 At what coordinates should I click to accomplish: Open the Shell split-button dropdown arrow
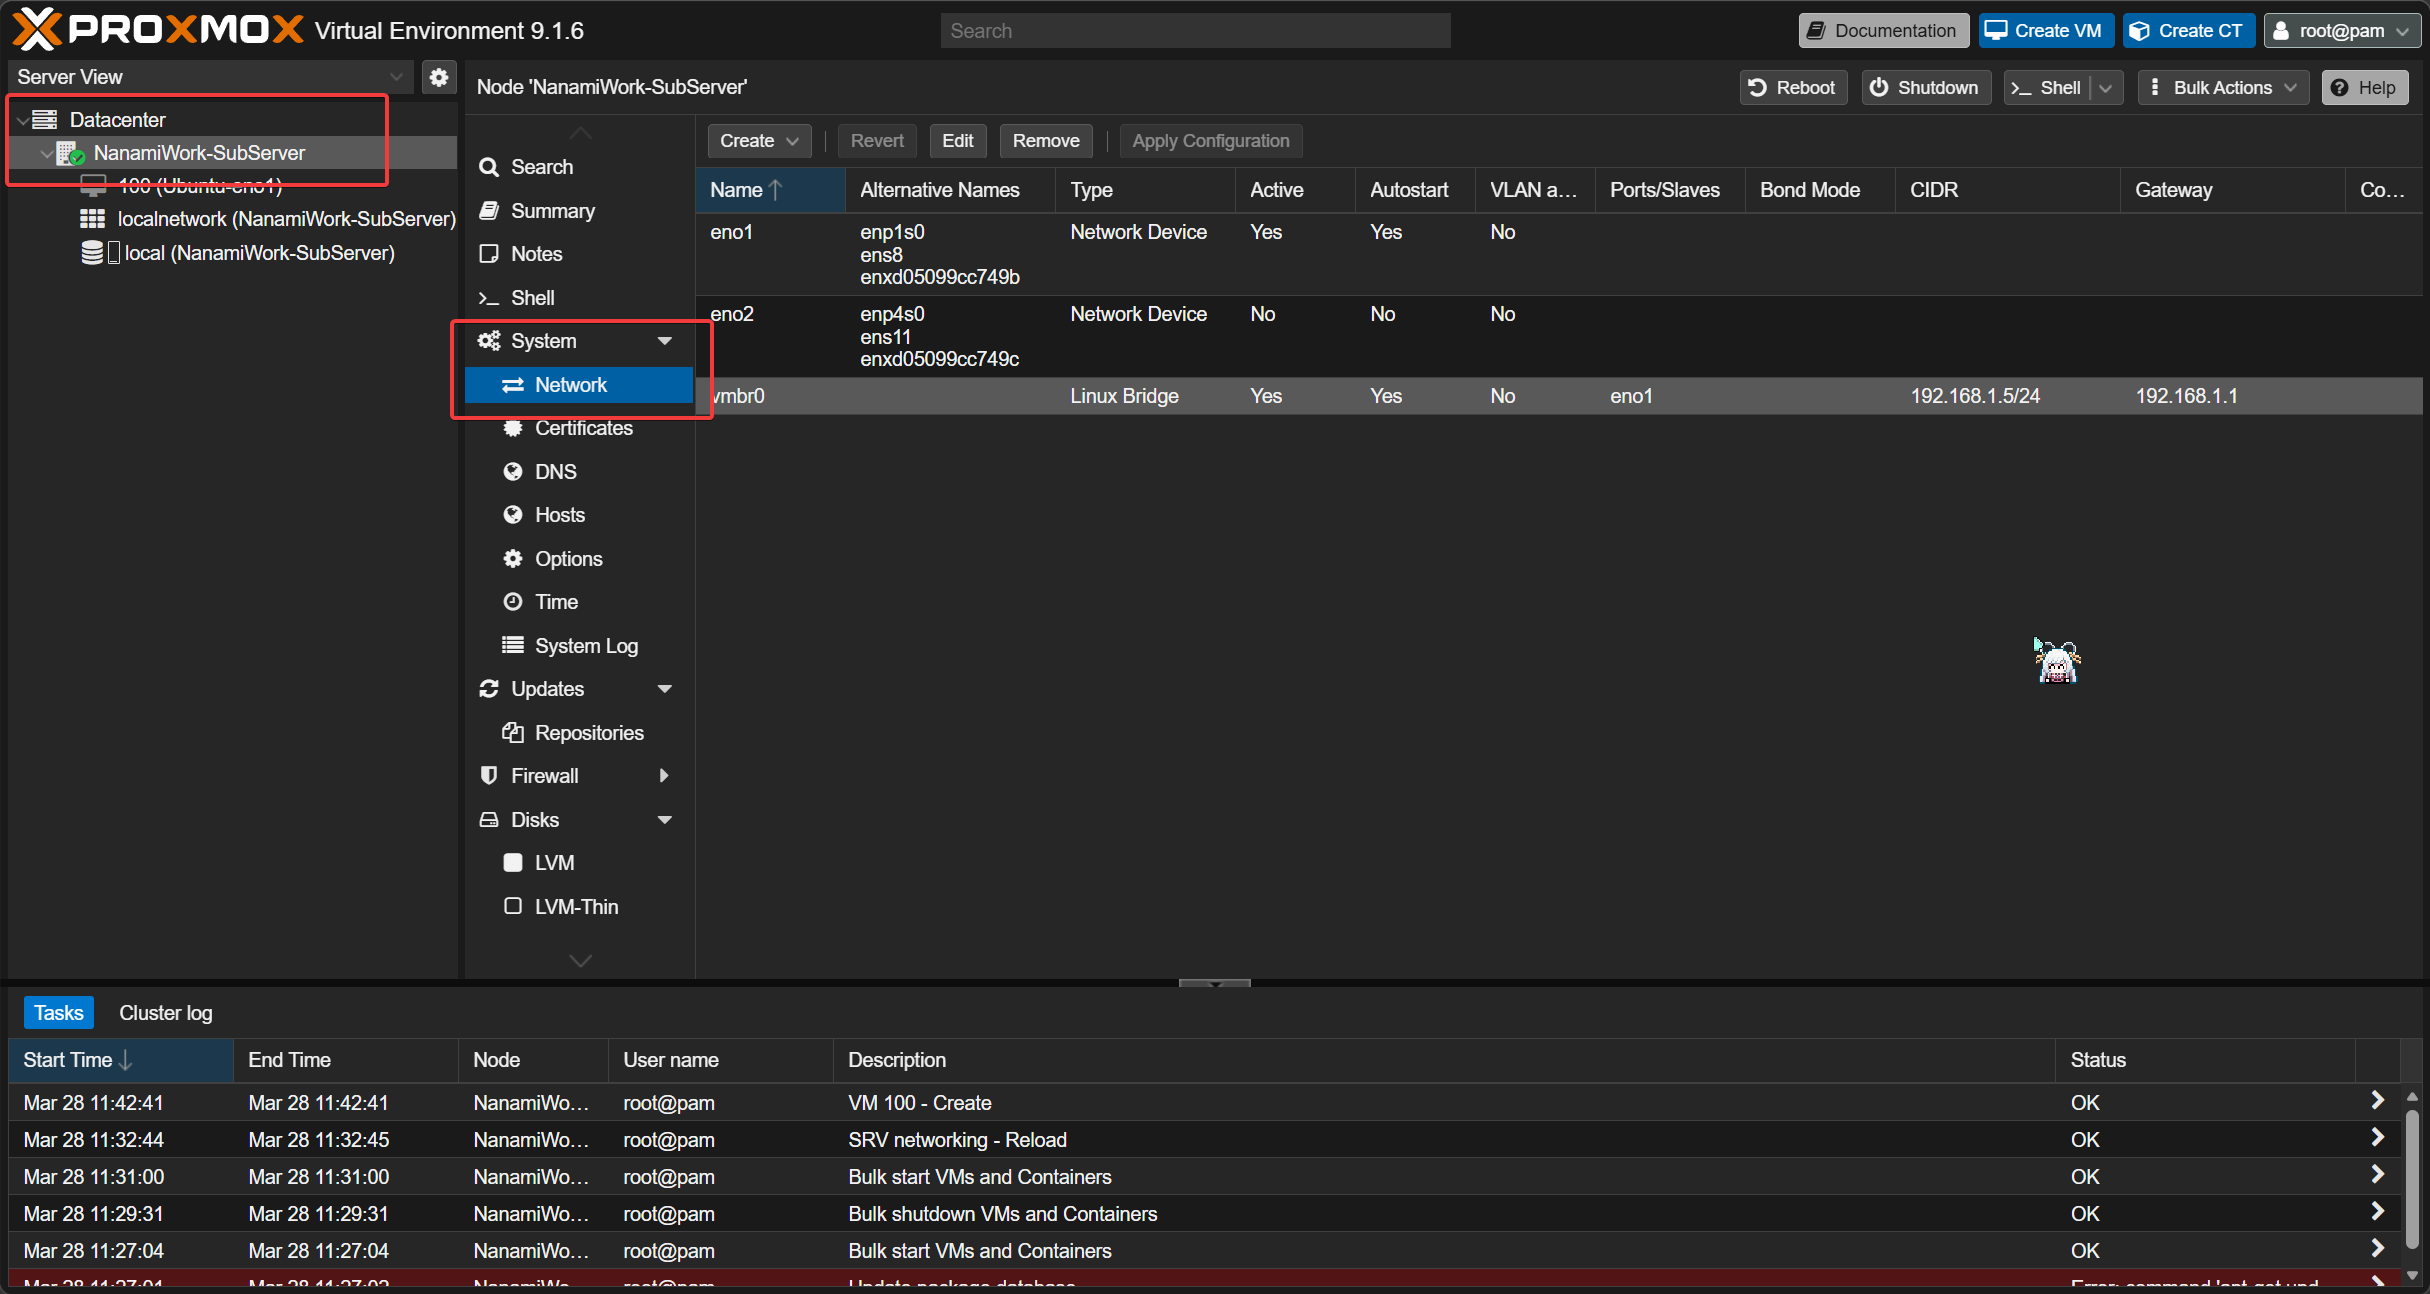(2106, 88)
